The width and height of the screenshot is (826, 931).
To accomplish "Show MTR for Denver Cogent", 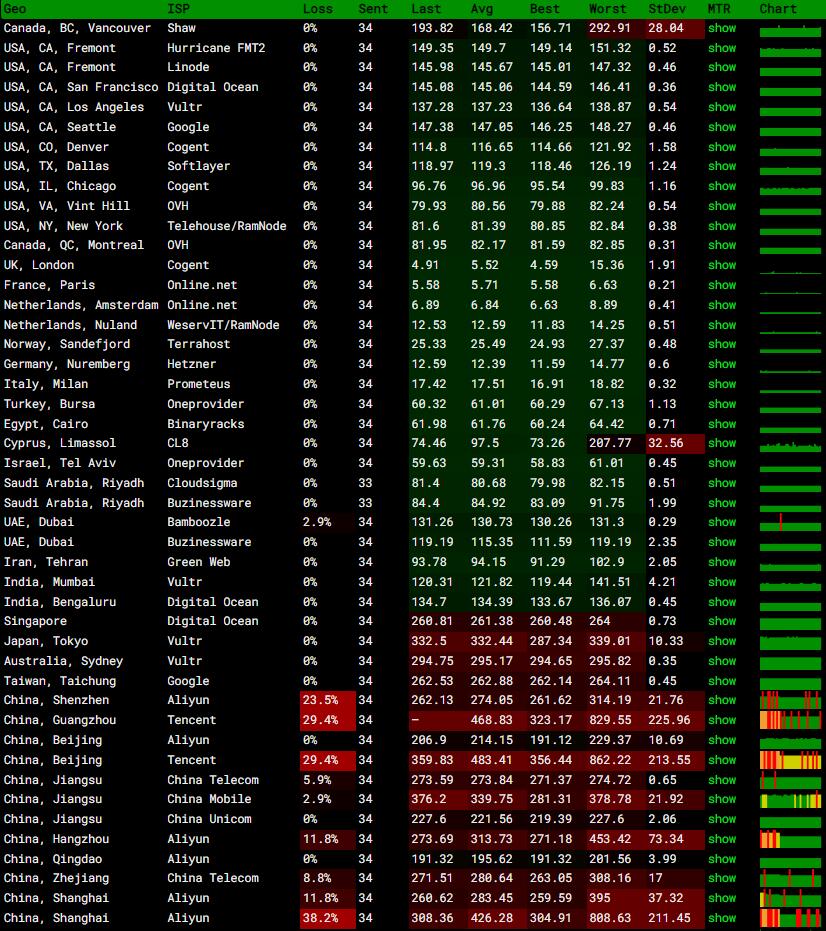I will [722, 147].
